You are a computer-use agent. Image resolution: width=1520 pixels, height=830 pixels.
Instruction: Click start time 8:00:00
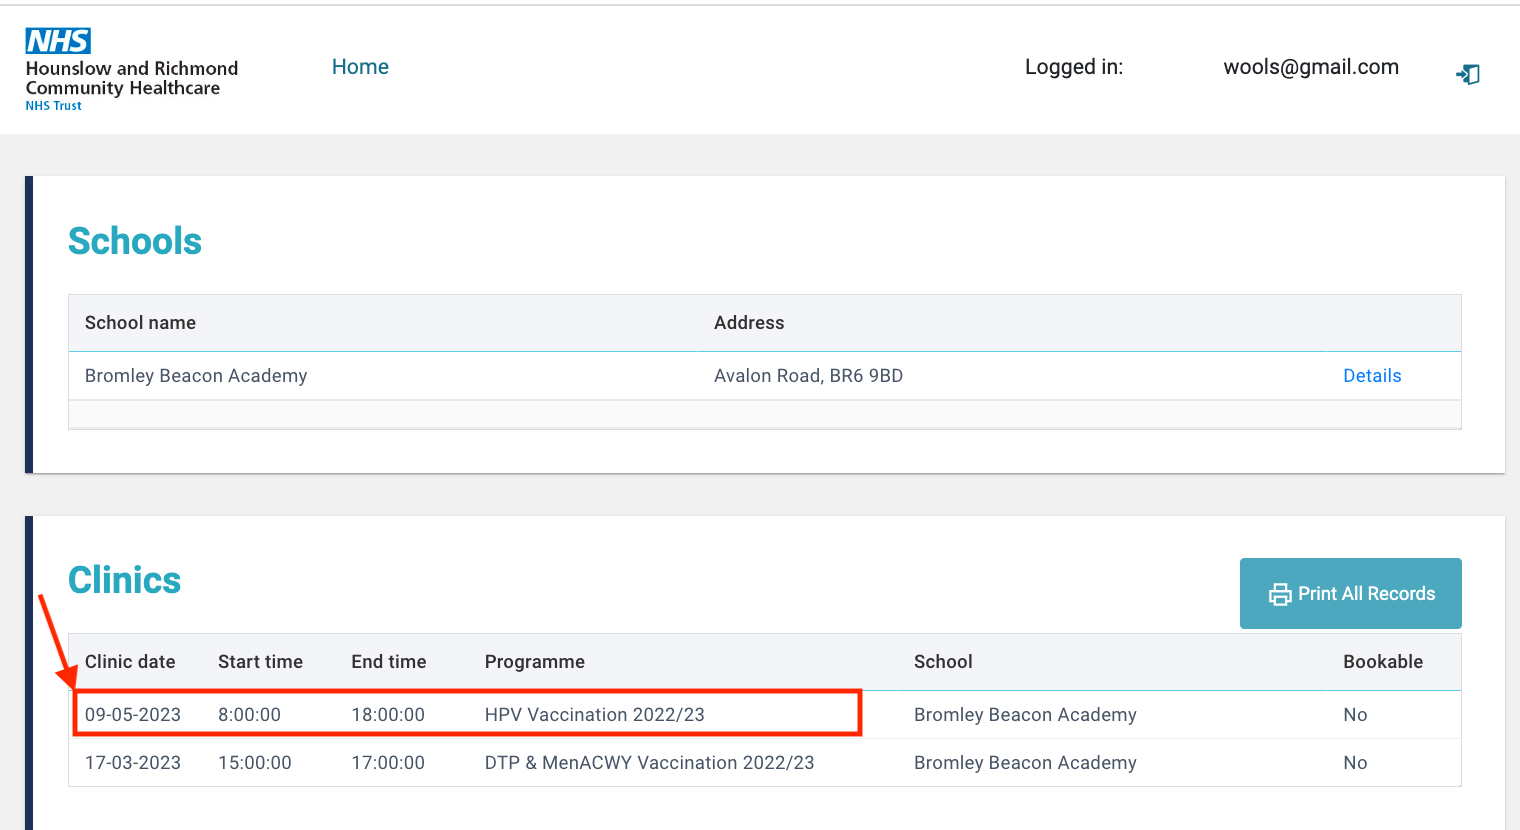point(249,715)
